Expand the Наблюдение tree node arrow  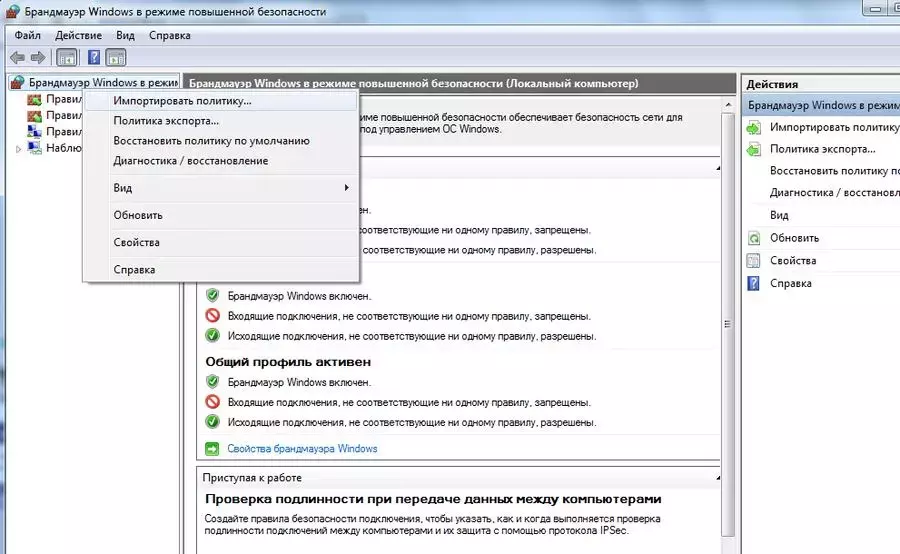click(x=18, y=149)
